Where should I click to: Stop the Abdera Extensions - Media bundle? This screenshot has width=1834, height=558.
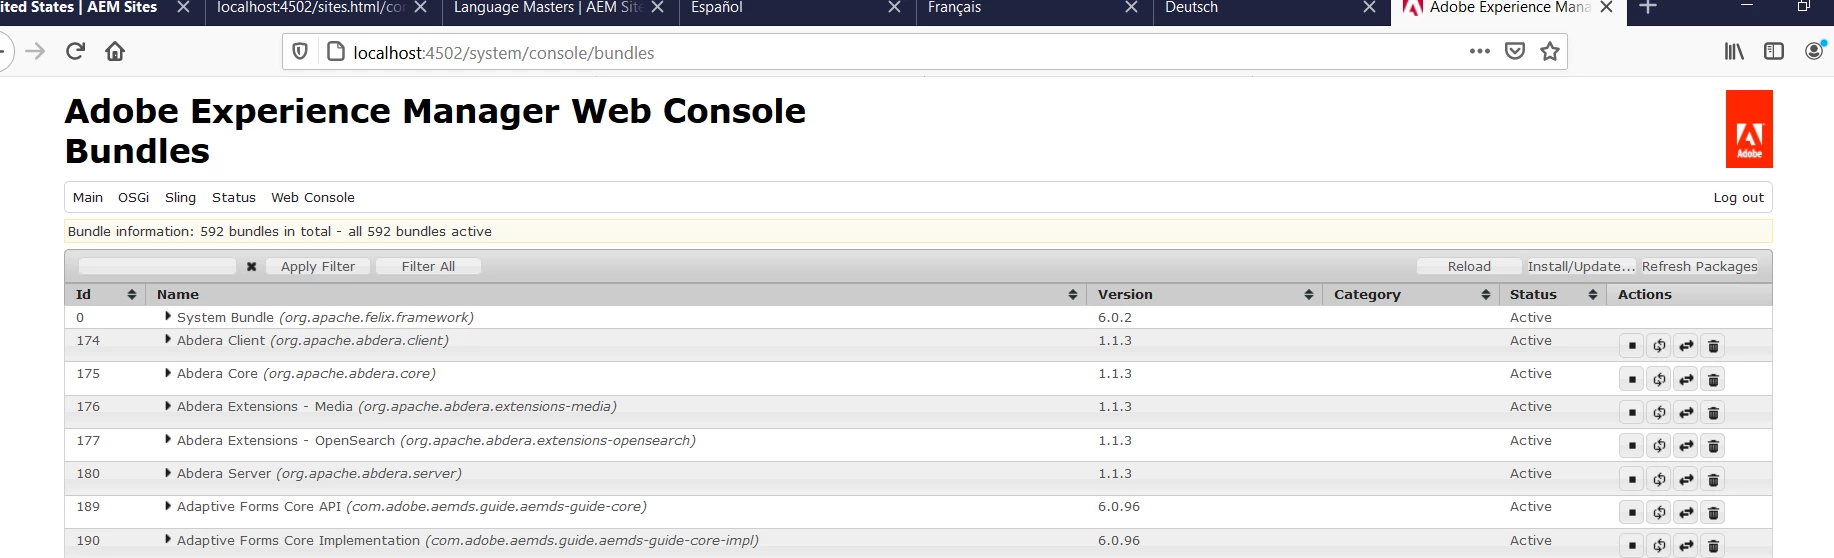tap(1632, 412)
